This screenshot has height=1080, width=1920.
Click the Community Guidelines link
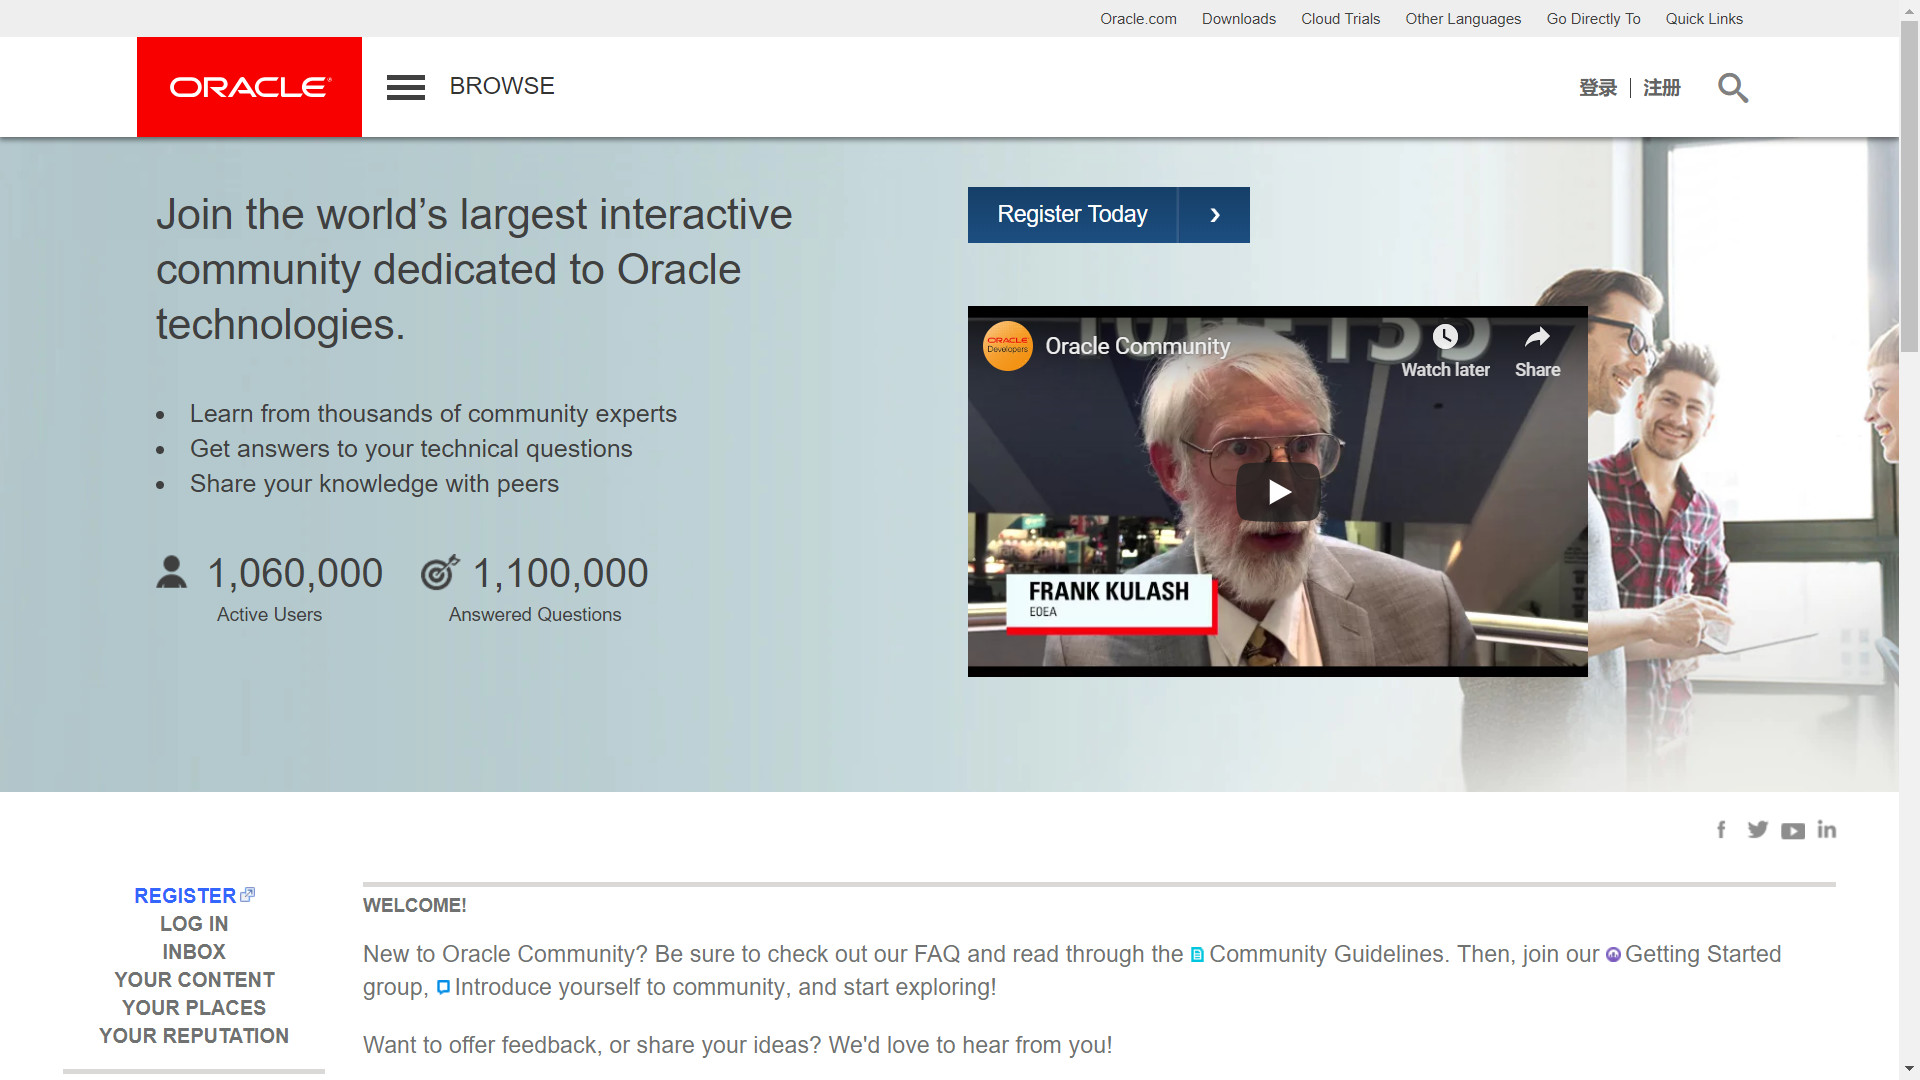[x=1328, y=954]
